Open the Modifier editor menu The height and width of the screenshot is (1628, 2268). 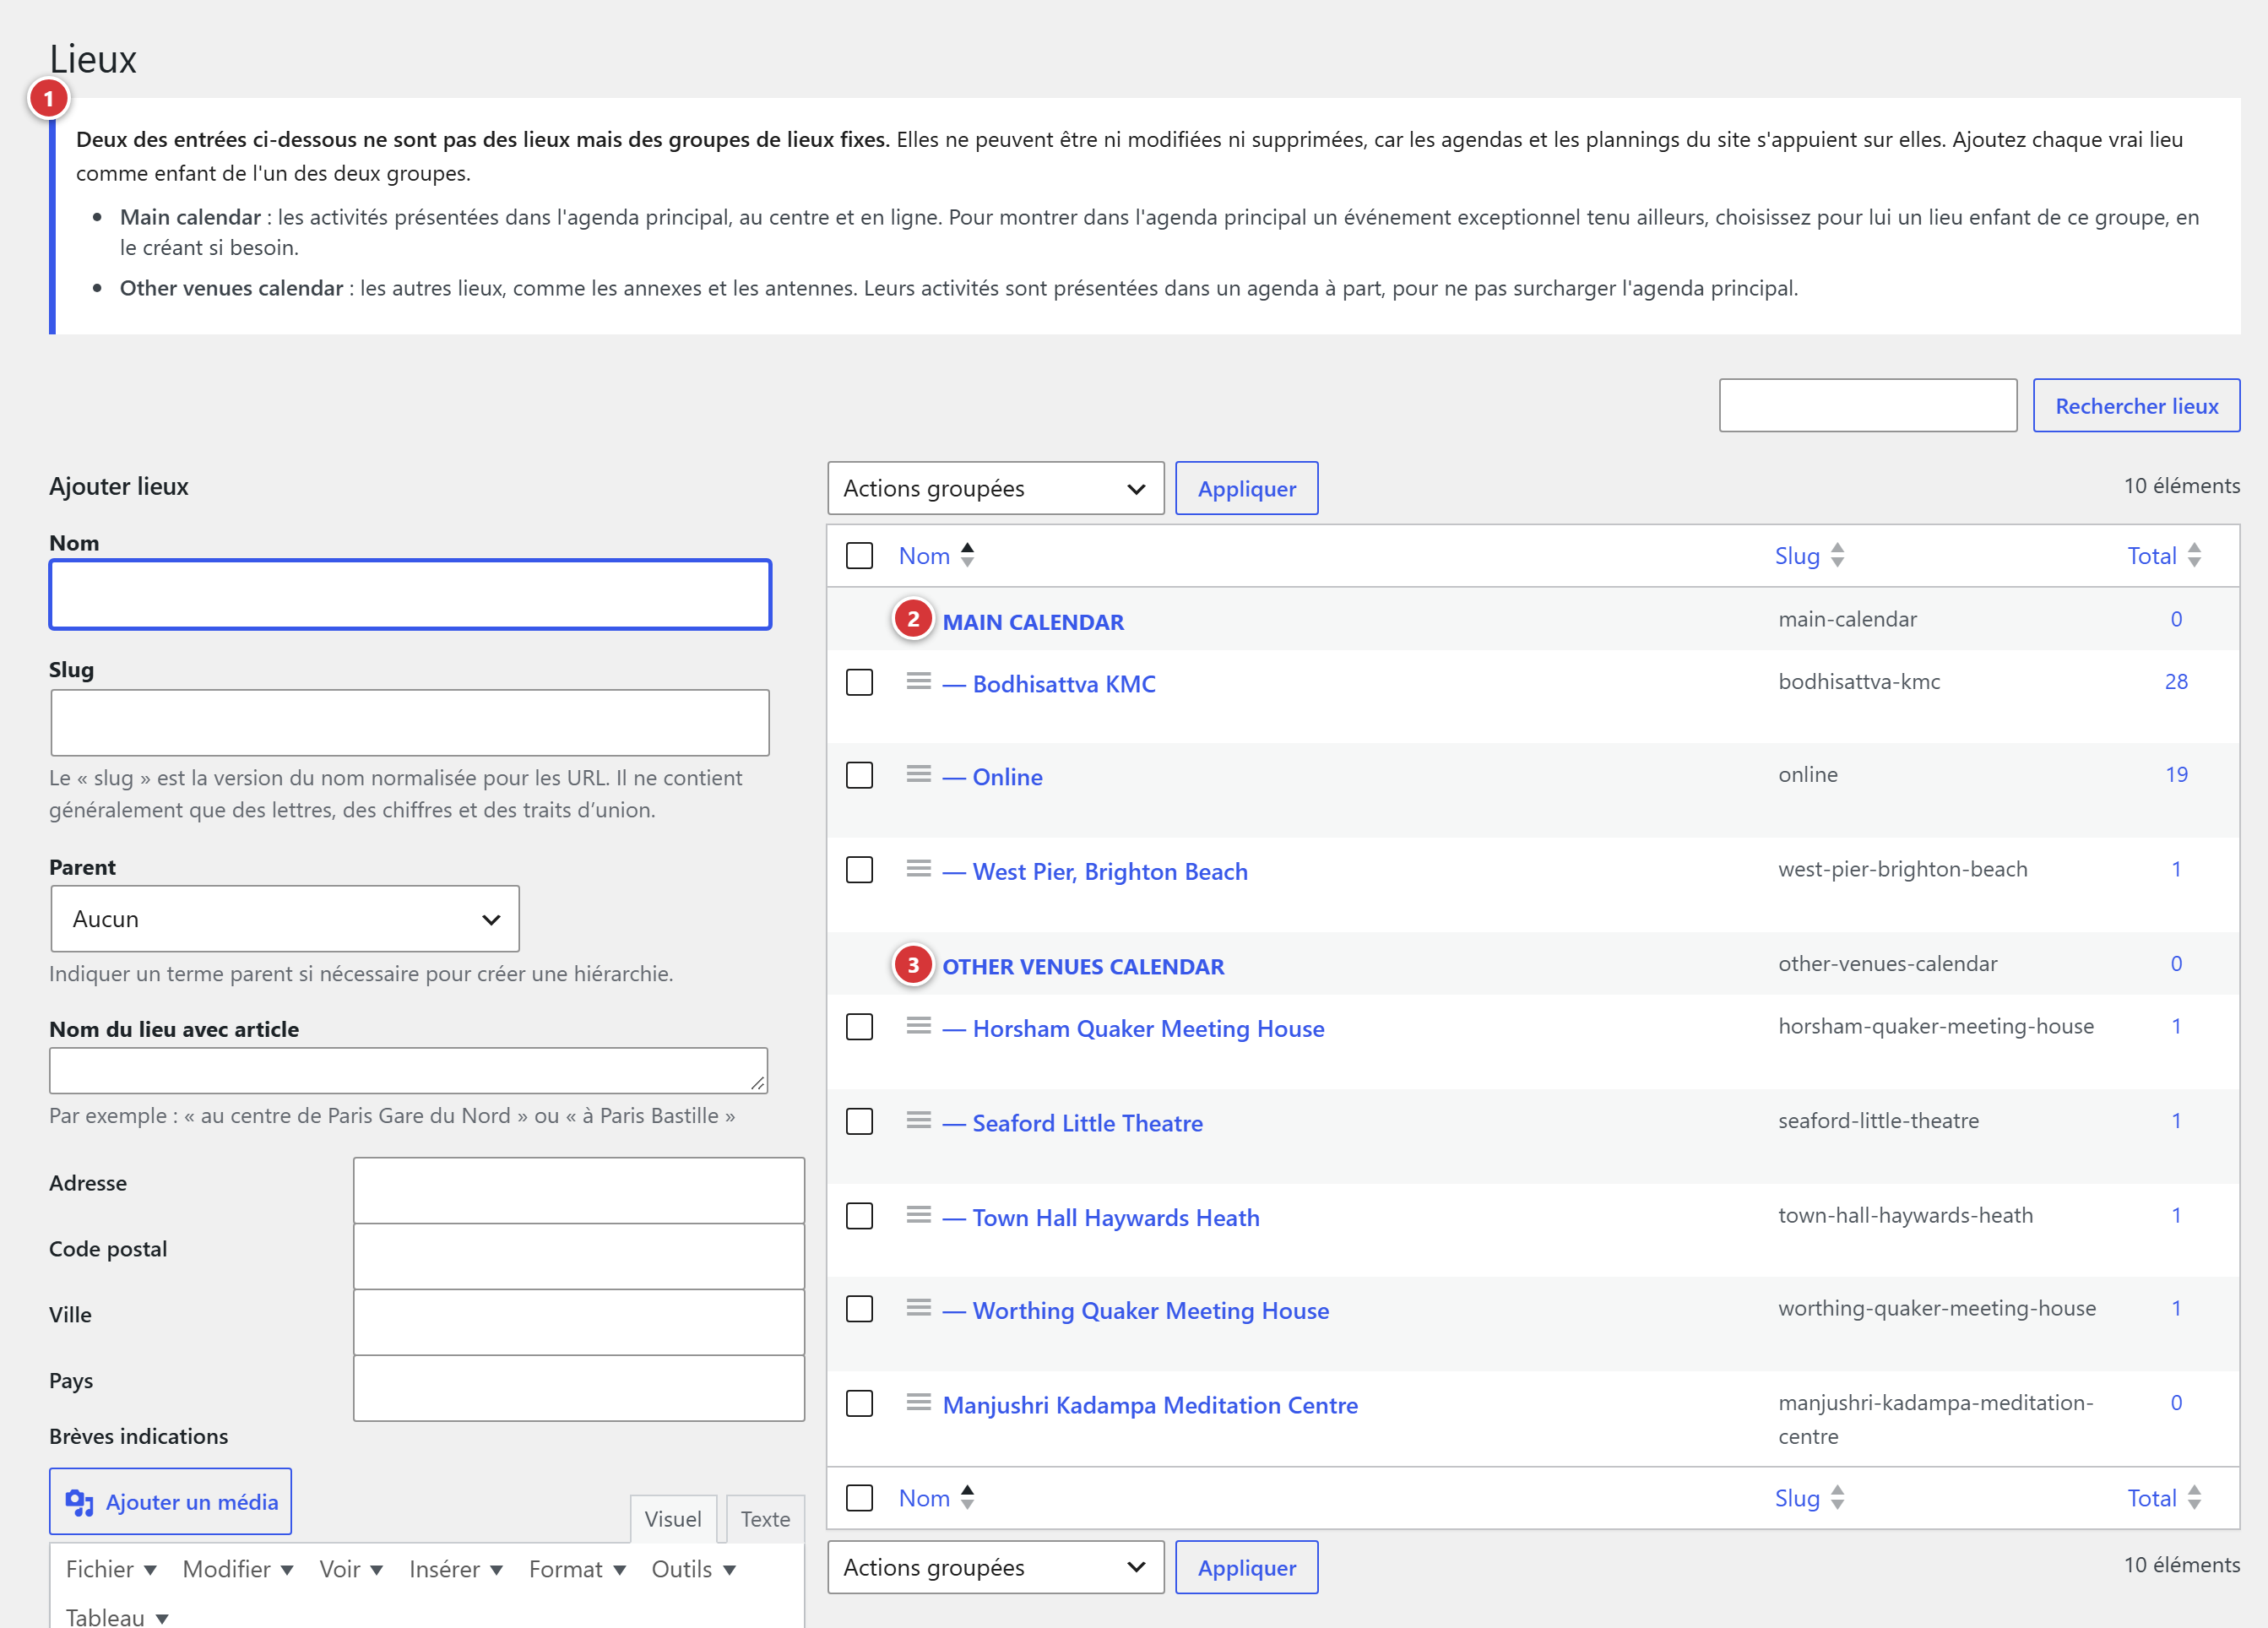pos(237,1569)
